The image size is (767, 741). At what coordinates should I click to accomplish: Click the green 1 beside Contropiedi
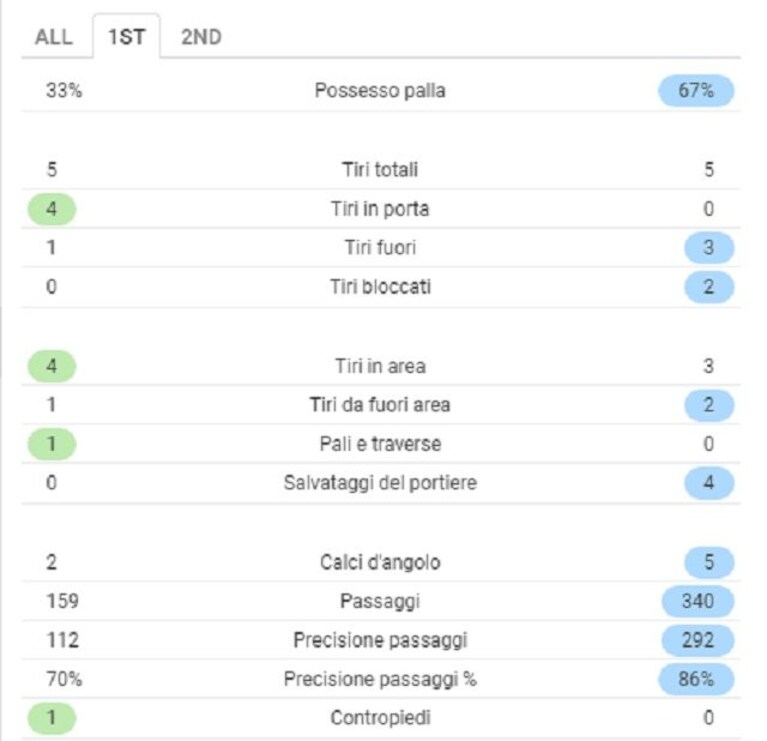tap(51, 718)
